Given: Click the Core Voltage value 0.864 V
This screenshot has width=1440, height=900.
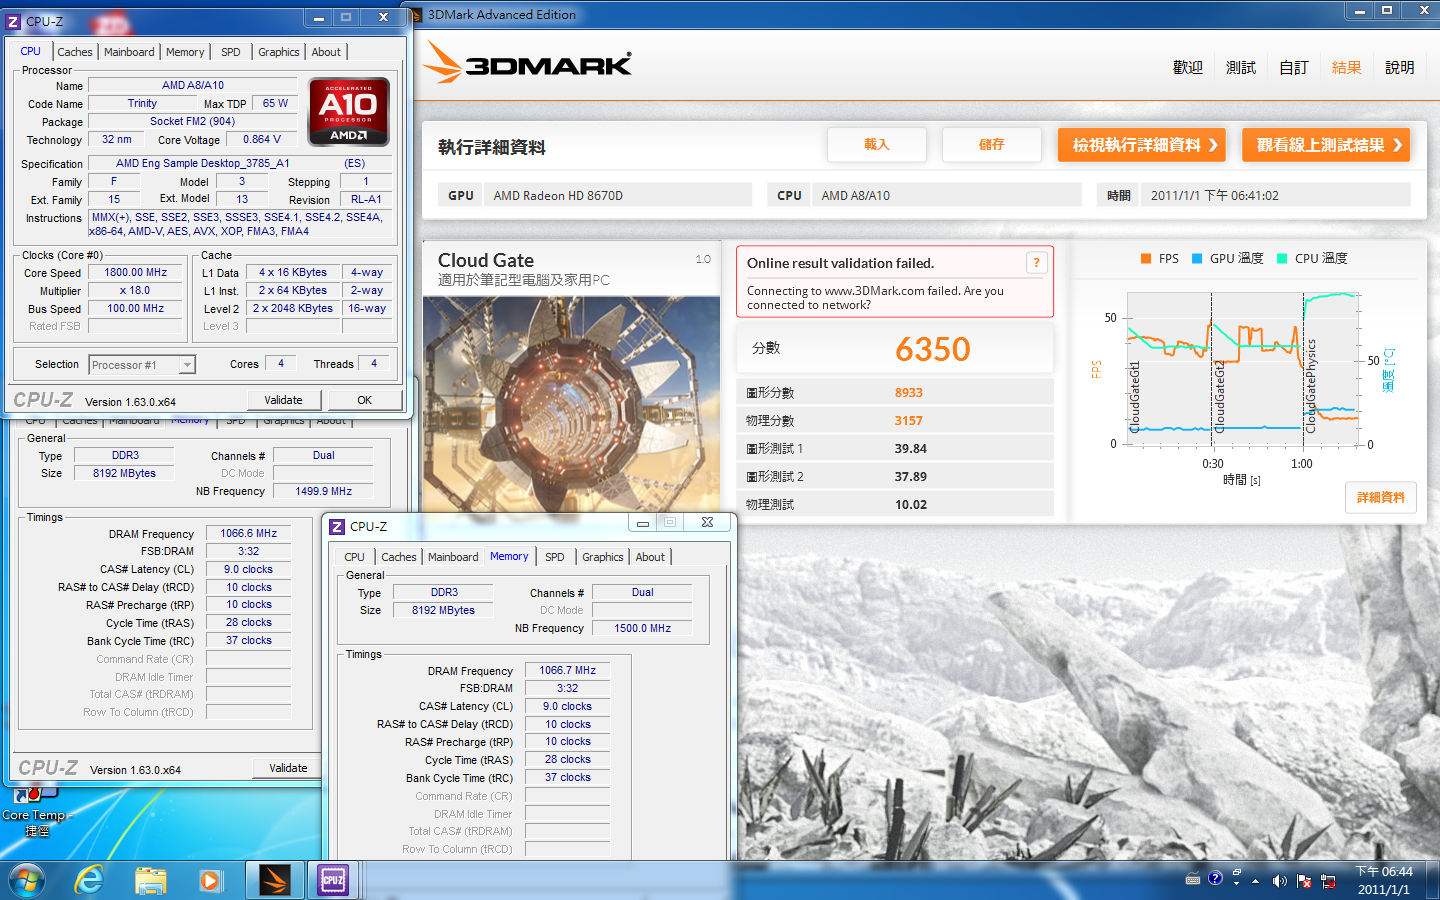Looking at the screenshot, I should pyautogui.click(x=261, y=140).
